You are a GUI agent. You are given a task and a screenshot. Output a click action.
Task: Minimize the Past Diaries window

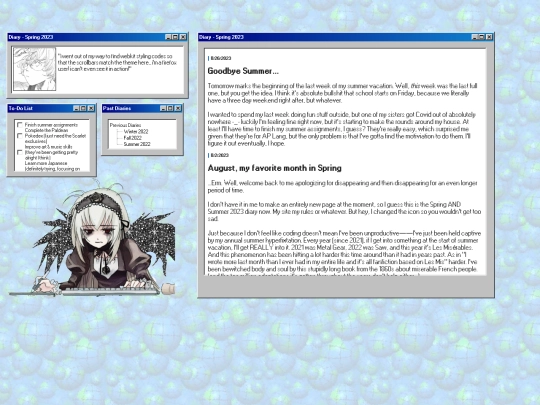[163, 108]
